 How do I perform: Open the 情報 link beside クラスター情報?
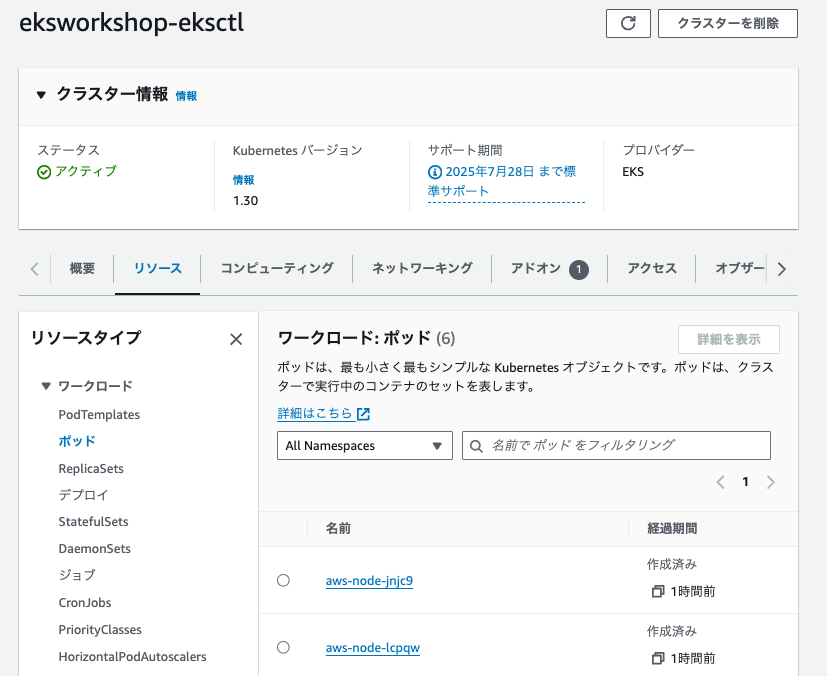[186, 96]
